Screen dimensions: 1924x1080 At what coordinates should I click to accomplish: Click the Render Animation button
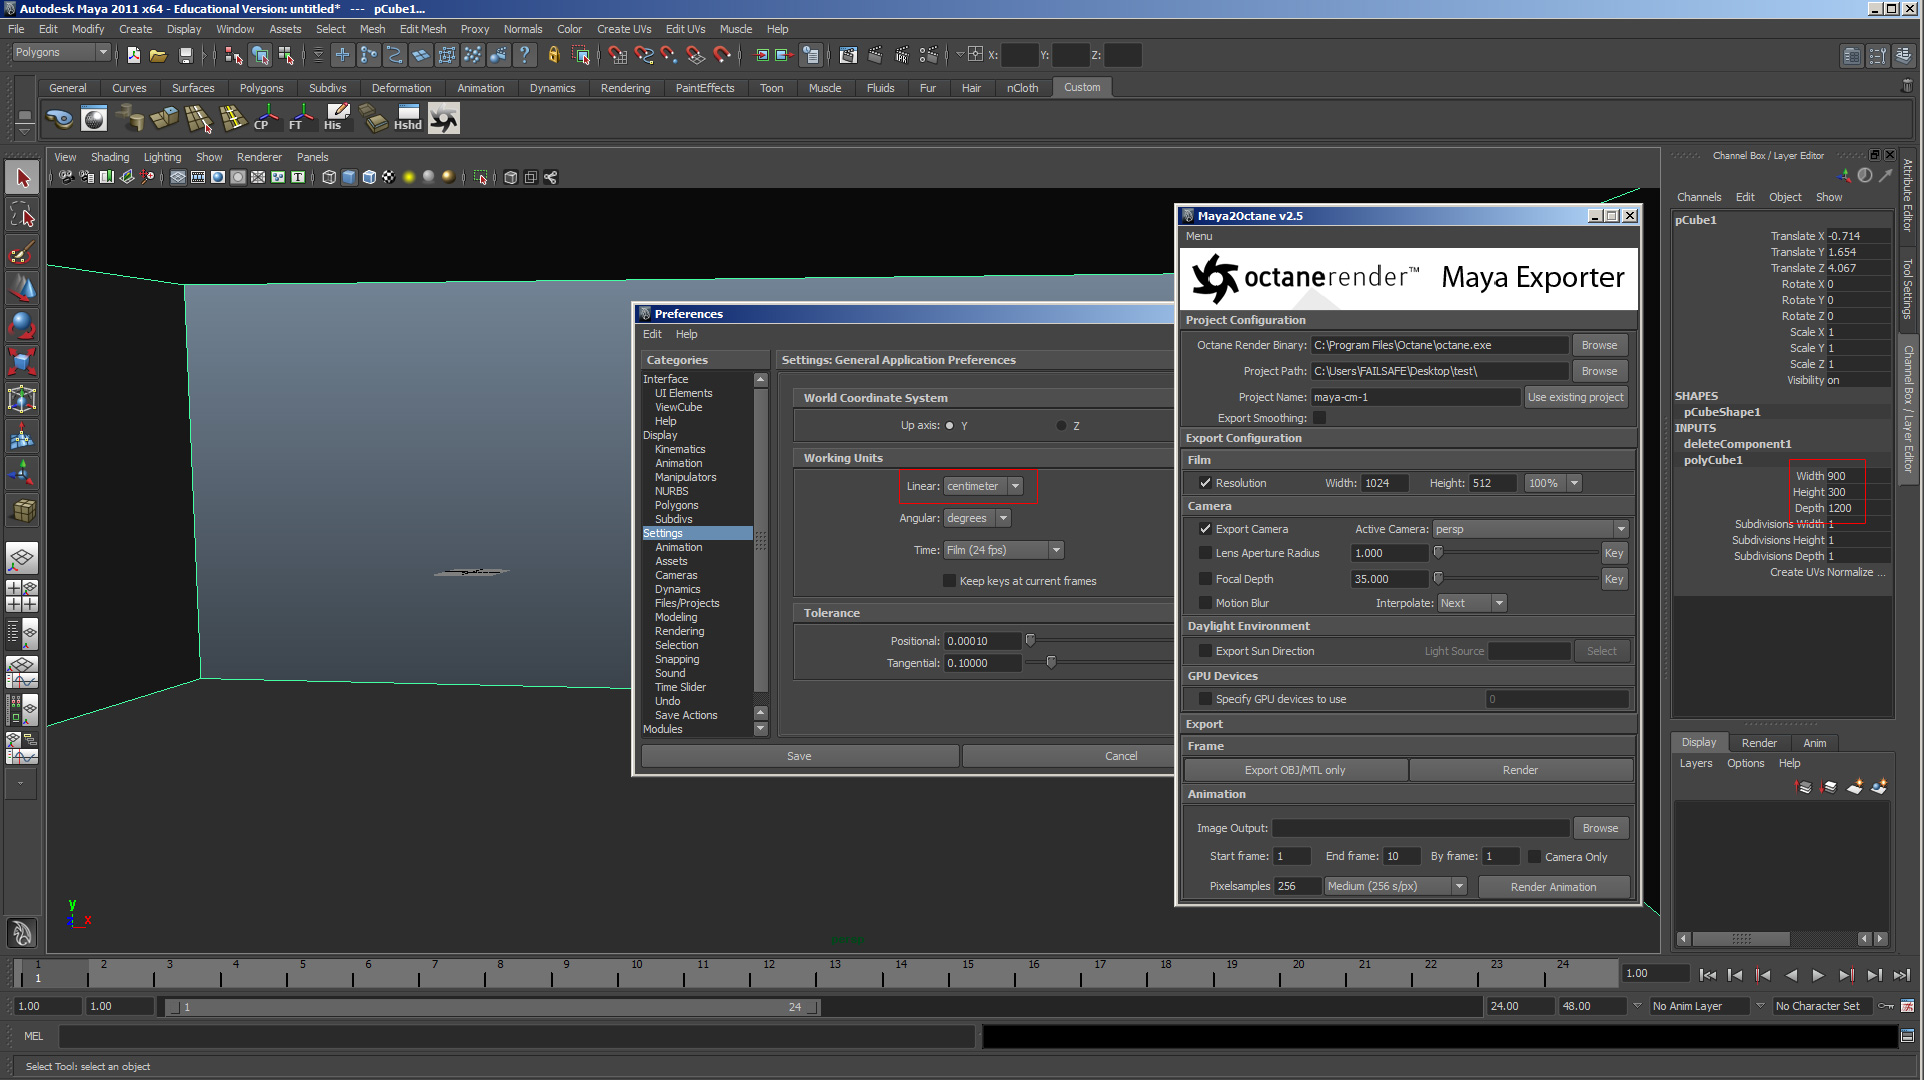1553,887
